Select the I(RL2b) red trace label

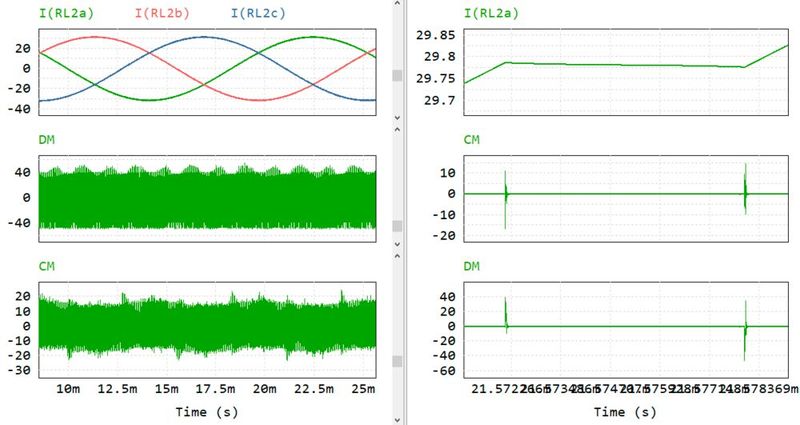pos(162,13)
